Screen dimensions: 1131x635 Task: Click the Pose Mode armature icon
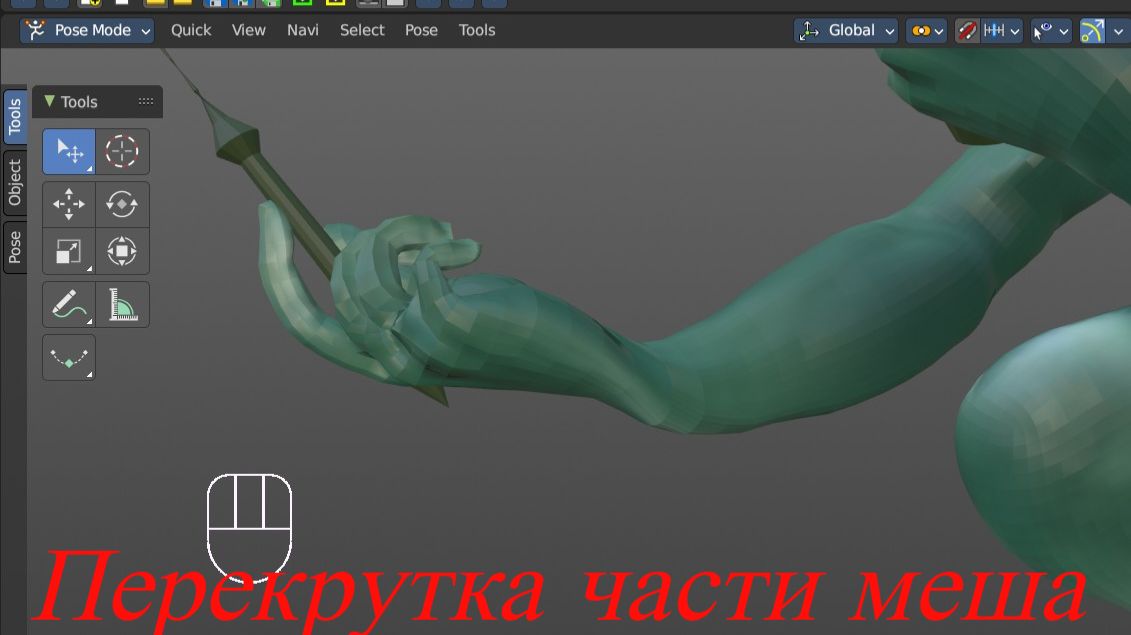click(35, 30)
